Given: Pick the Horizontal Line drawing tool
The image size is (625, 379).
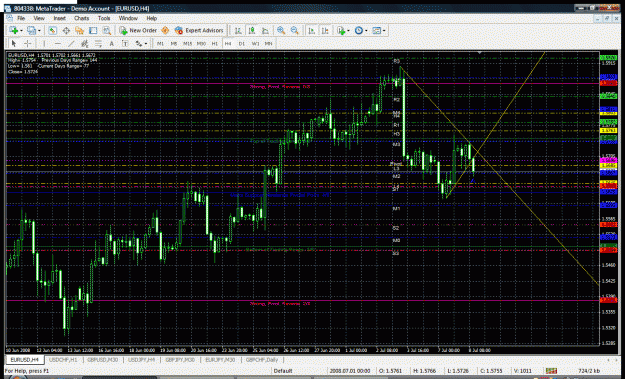Looking at the screenshot, I should pos(58,43).
